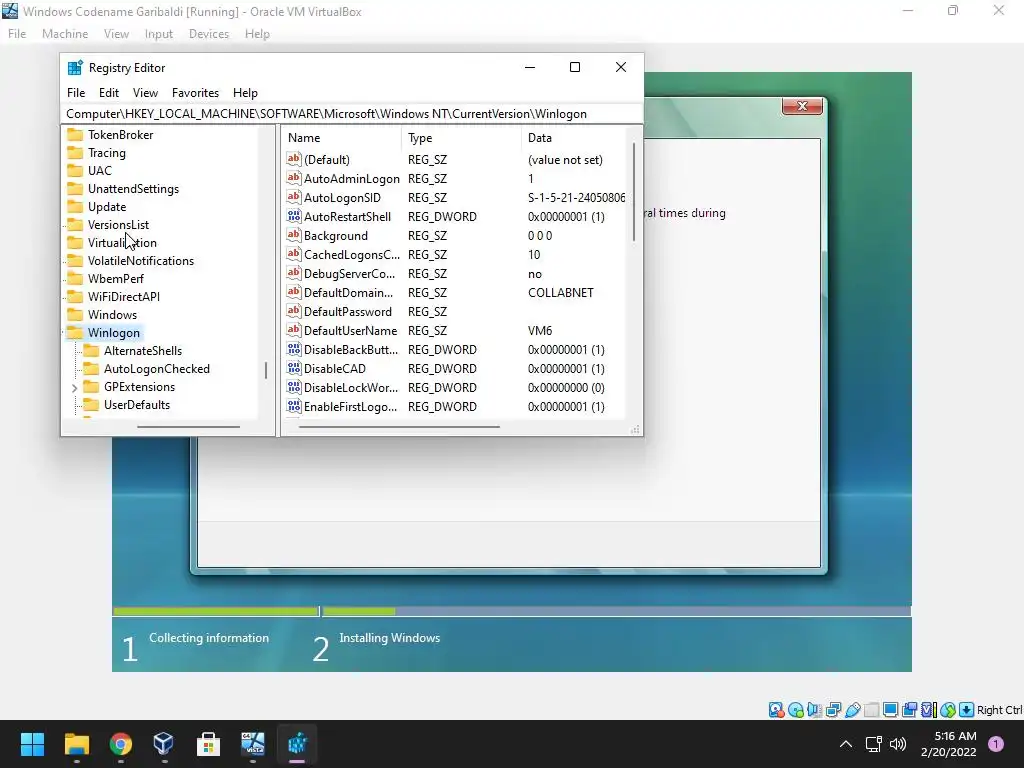
Task: Open File Explorer from the taskbar
Action: (76, 744)
